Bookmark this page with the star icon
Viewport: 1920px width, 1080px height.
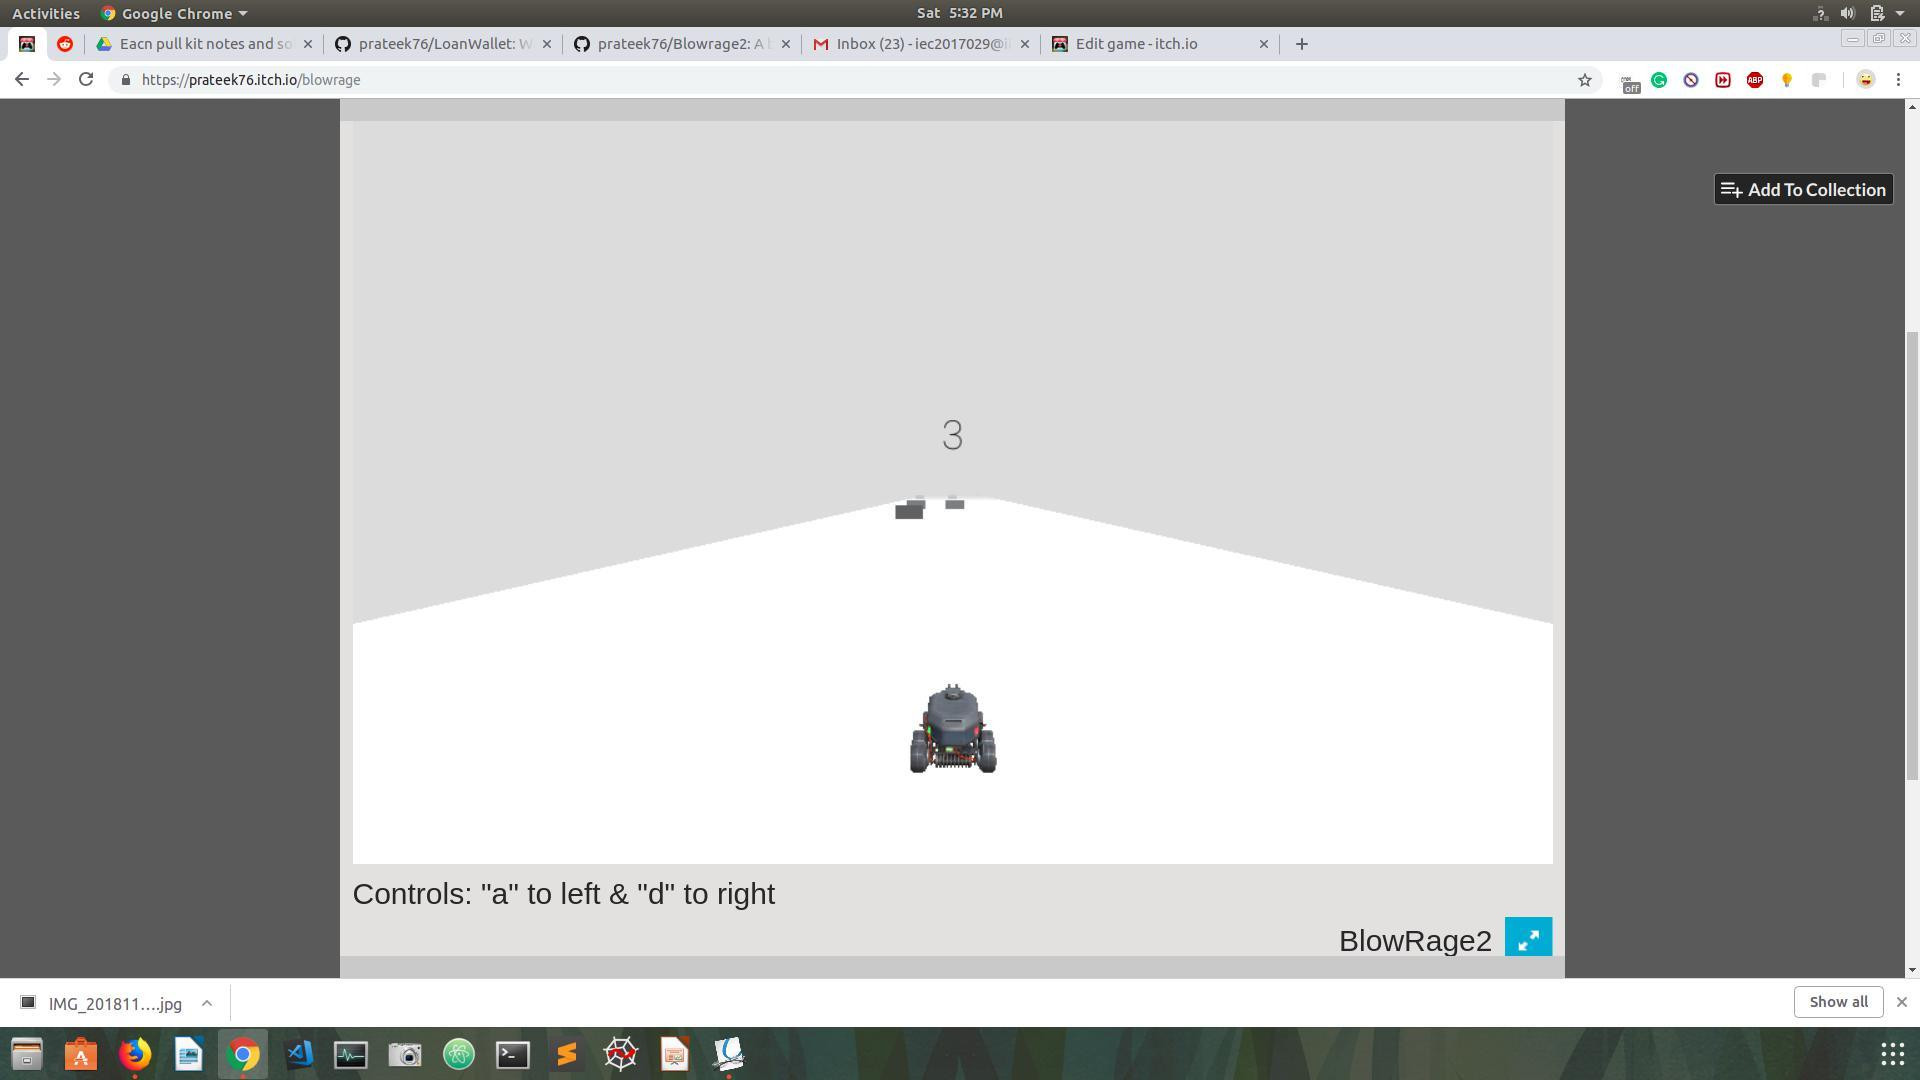point(1585,80)
